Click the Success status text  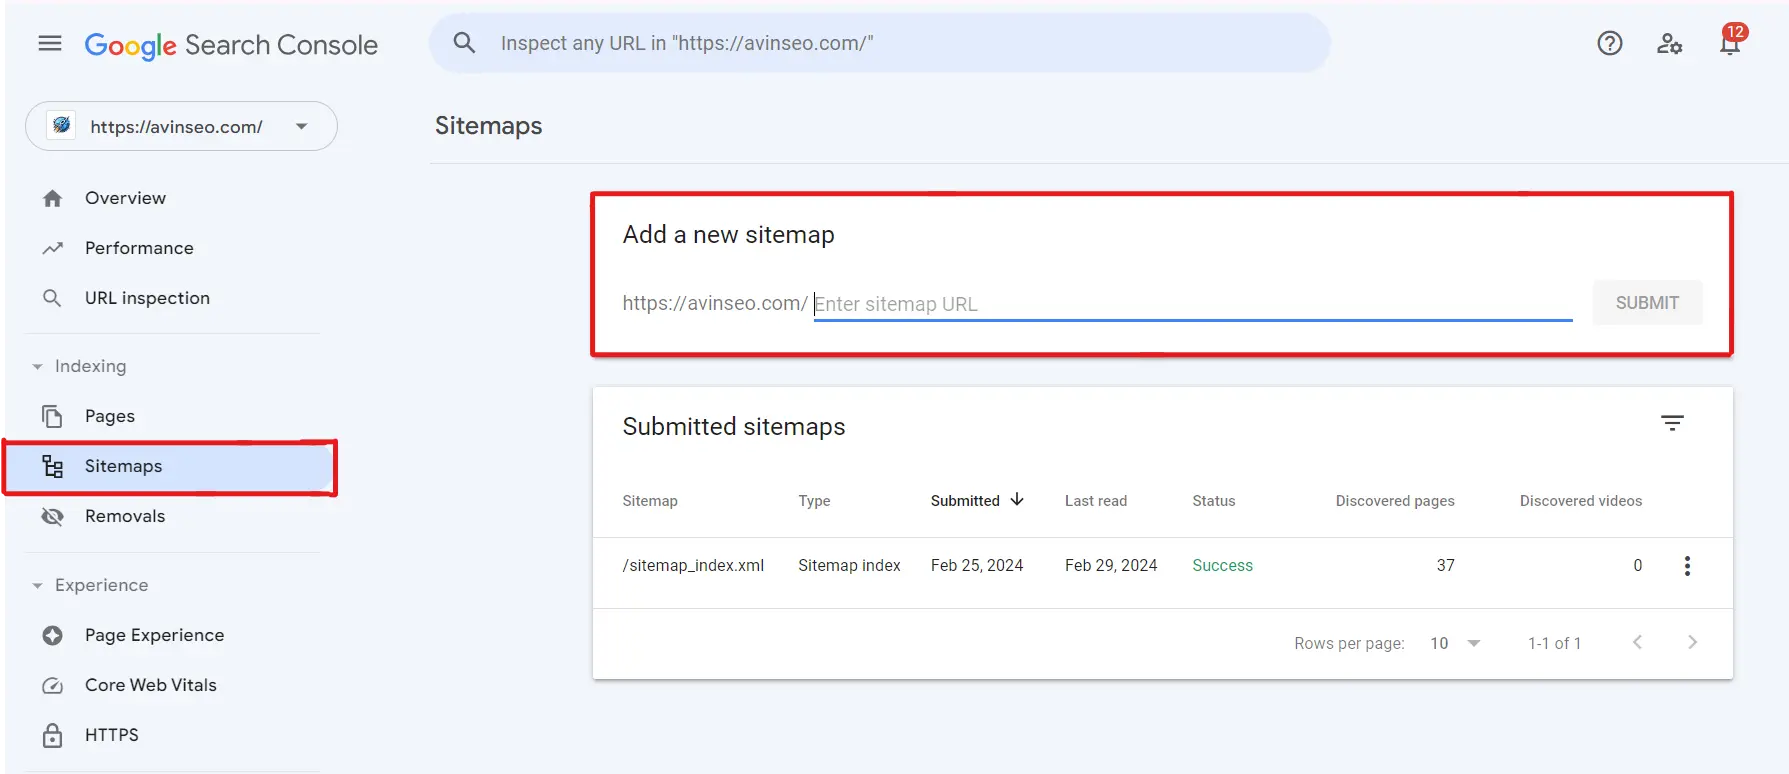(1222, 565)
